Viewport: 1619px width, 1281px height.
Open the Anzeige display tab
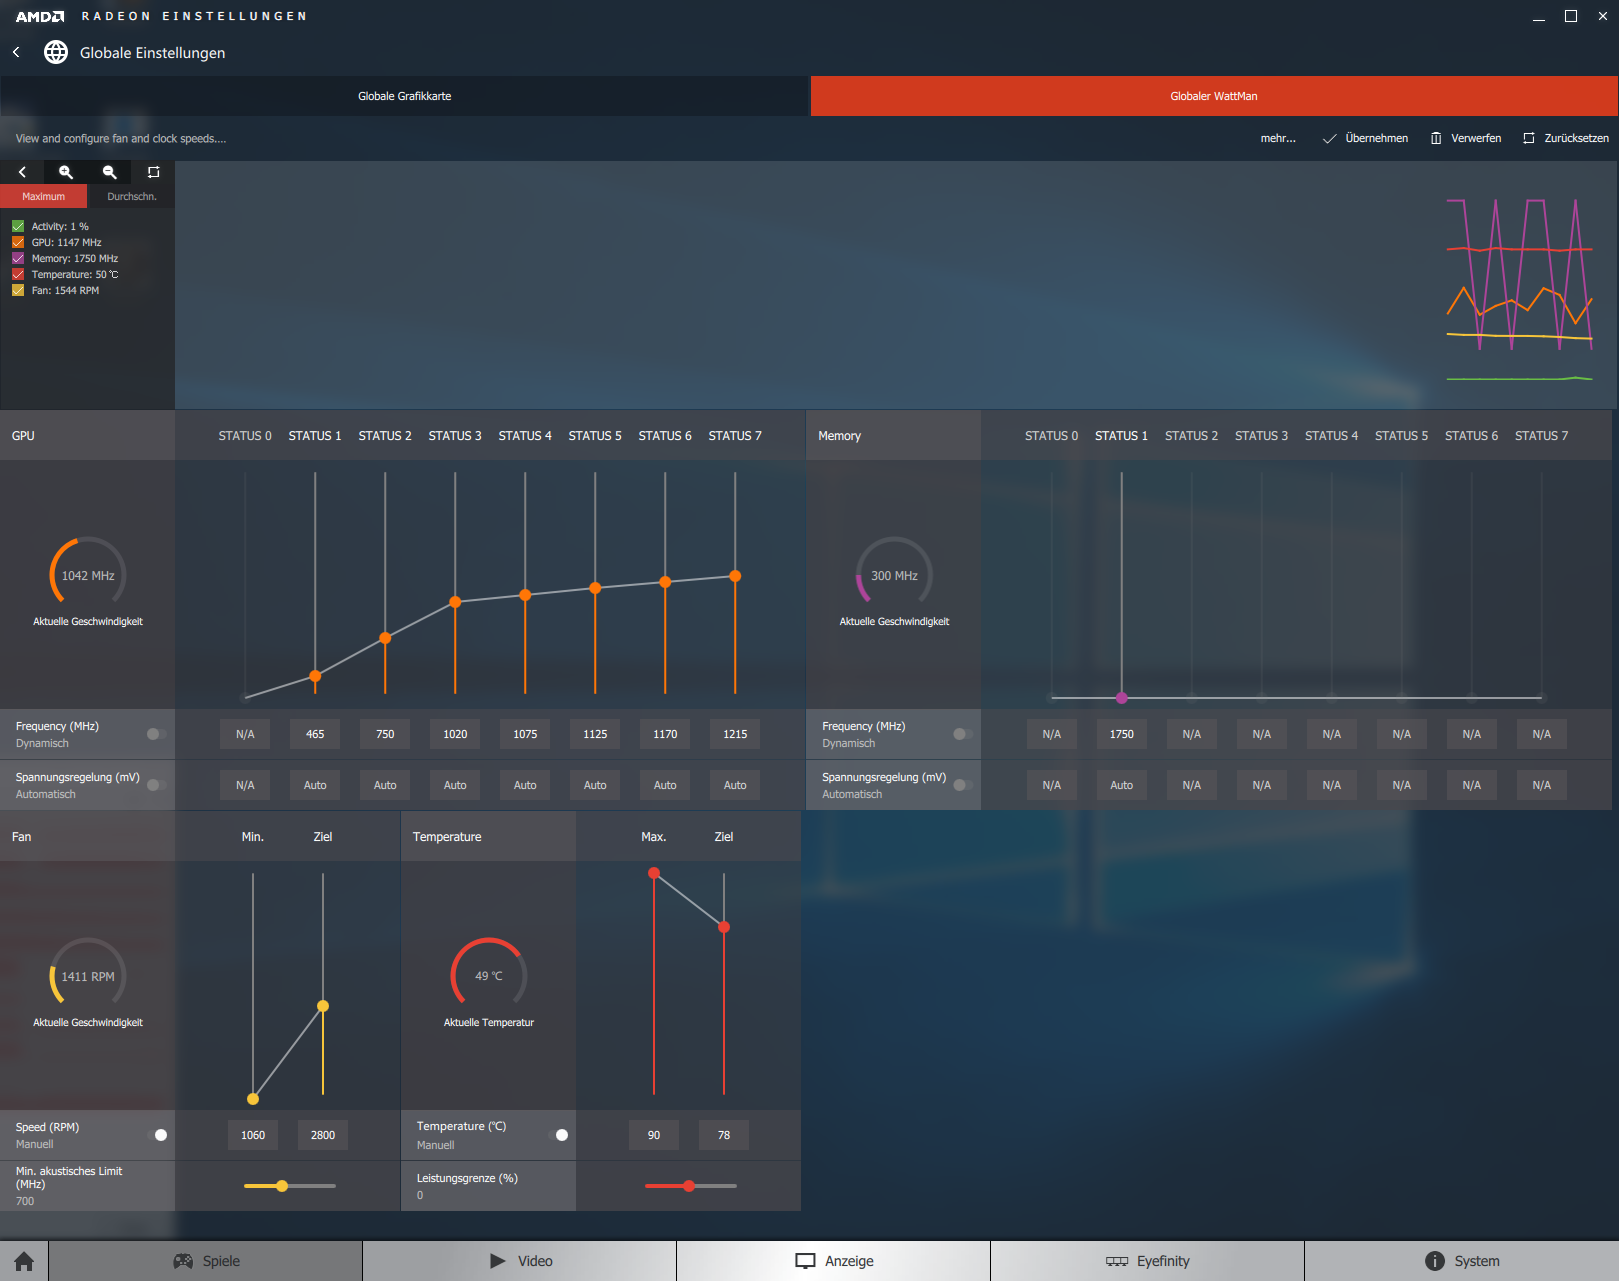tap(834, 1261)
